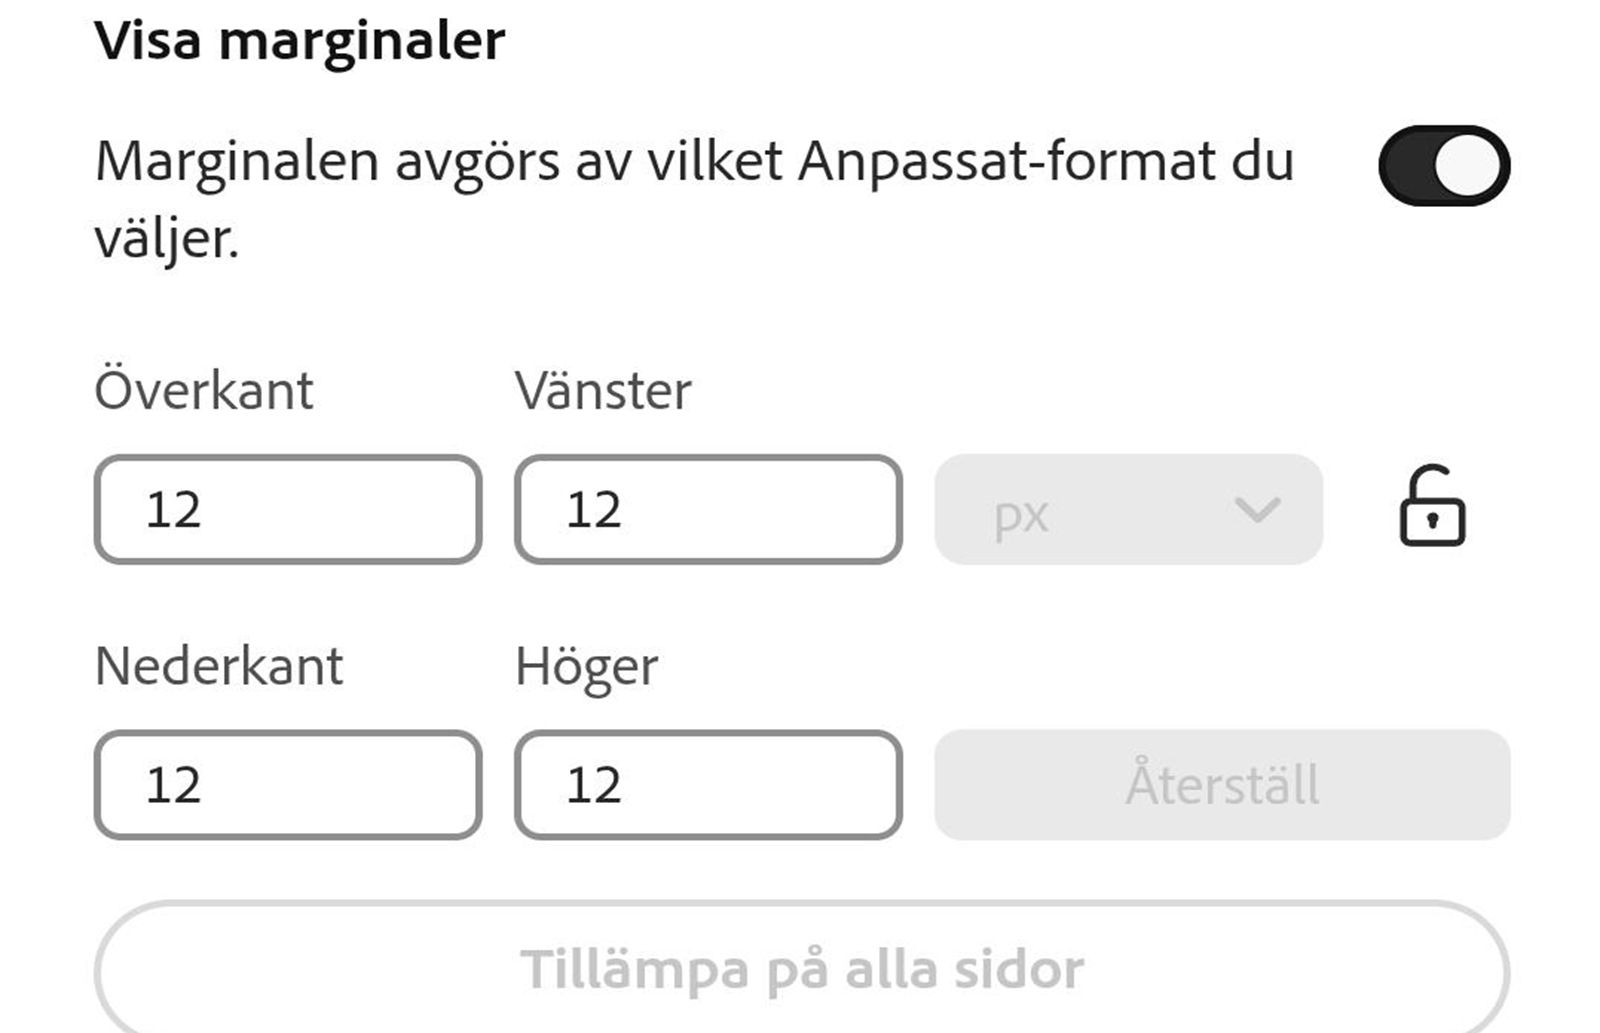Expand the measurement unit selector
The image size is (1600, 1033).
[1130, 512]
